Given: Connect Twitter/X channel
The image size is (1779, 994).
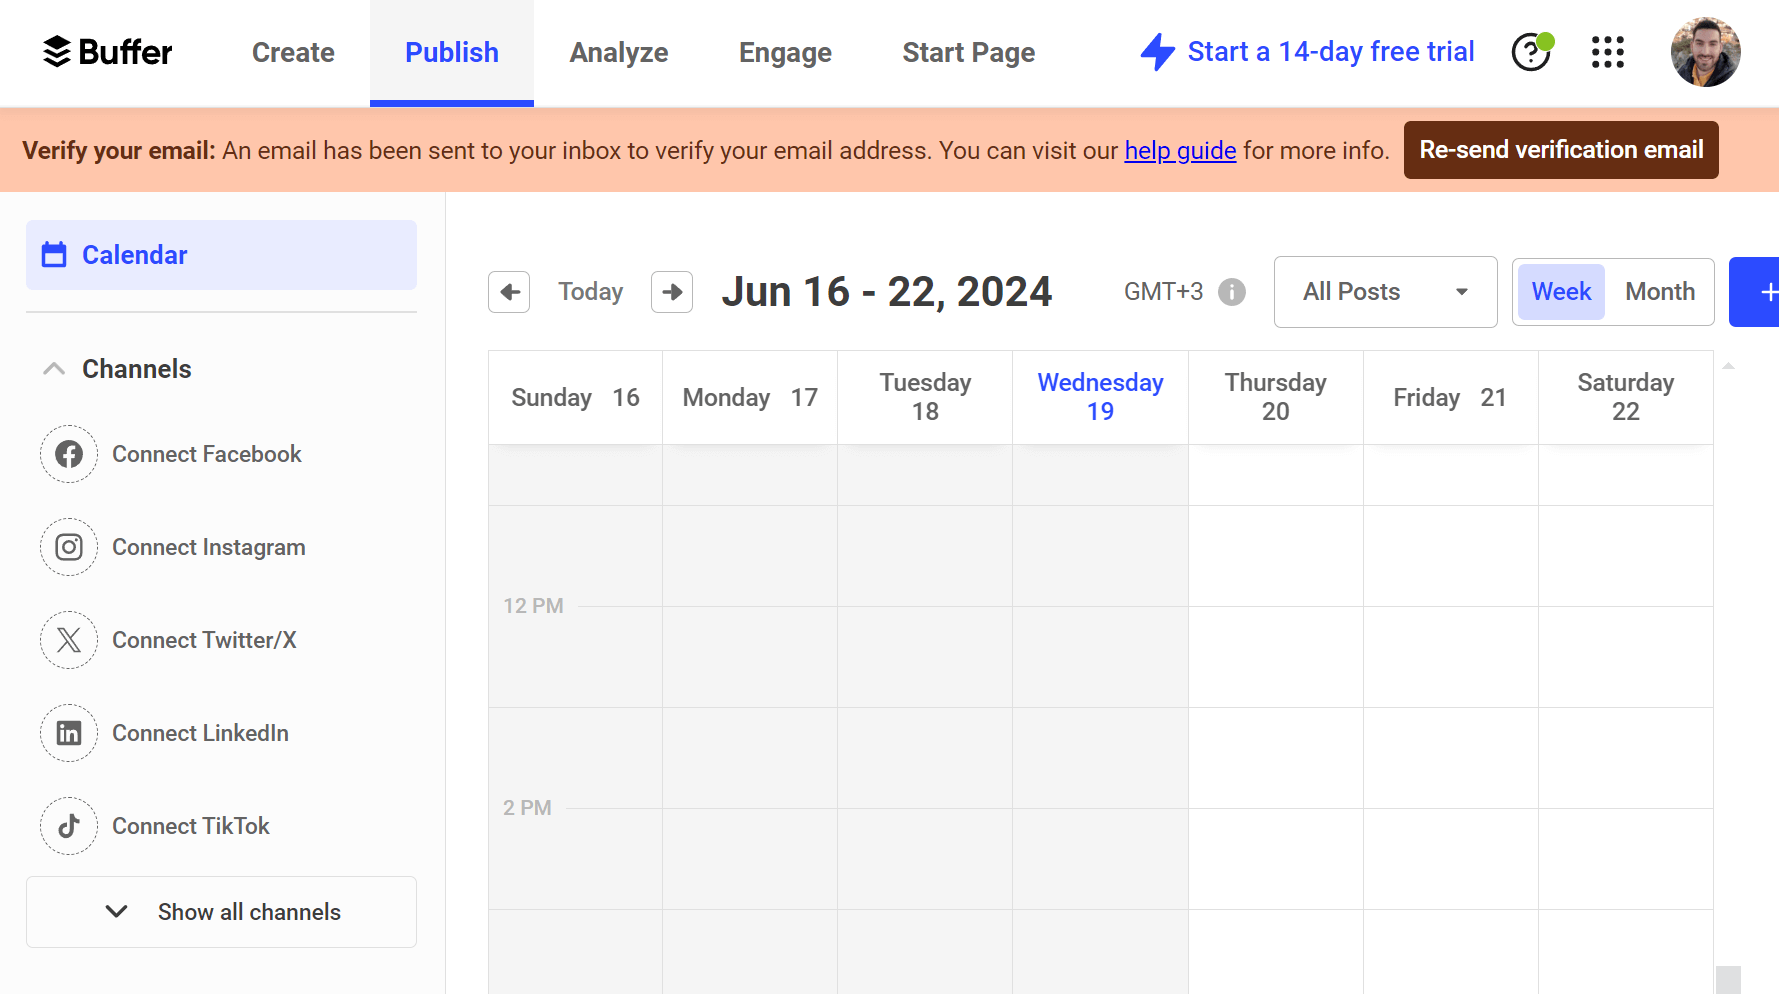Looking at the screenshot, I should click(x=204, y=640).
